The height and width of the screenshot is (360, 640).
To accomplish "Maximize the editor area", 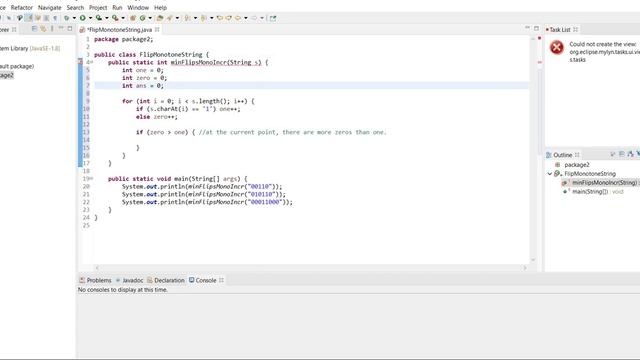I will point(536,29).
